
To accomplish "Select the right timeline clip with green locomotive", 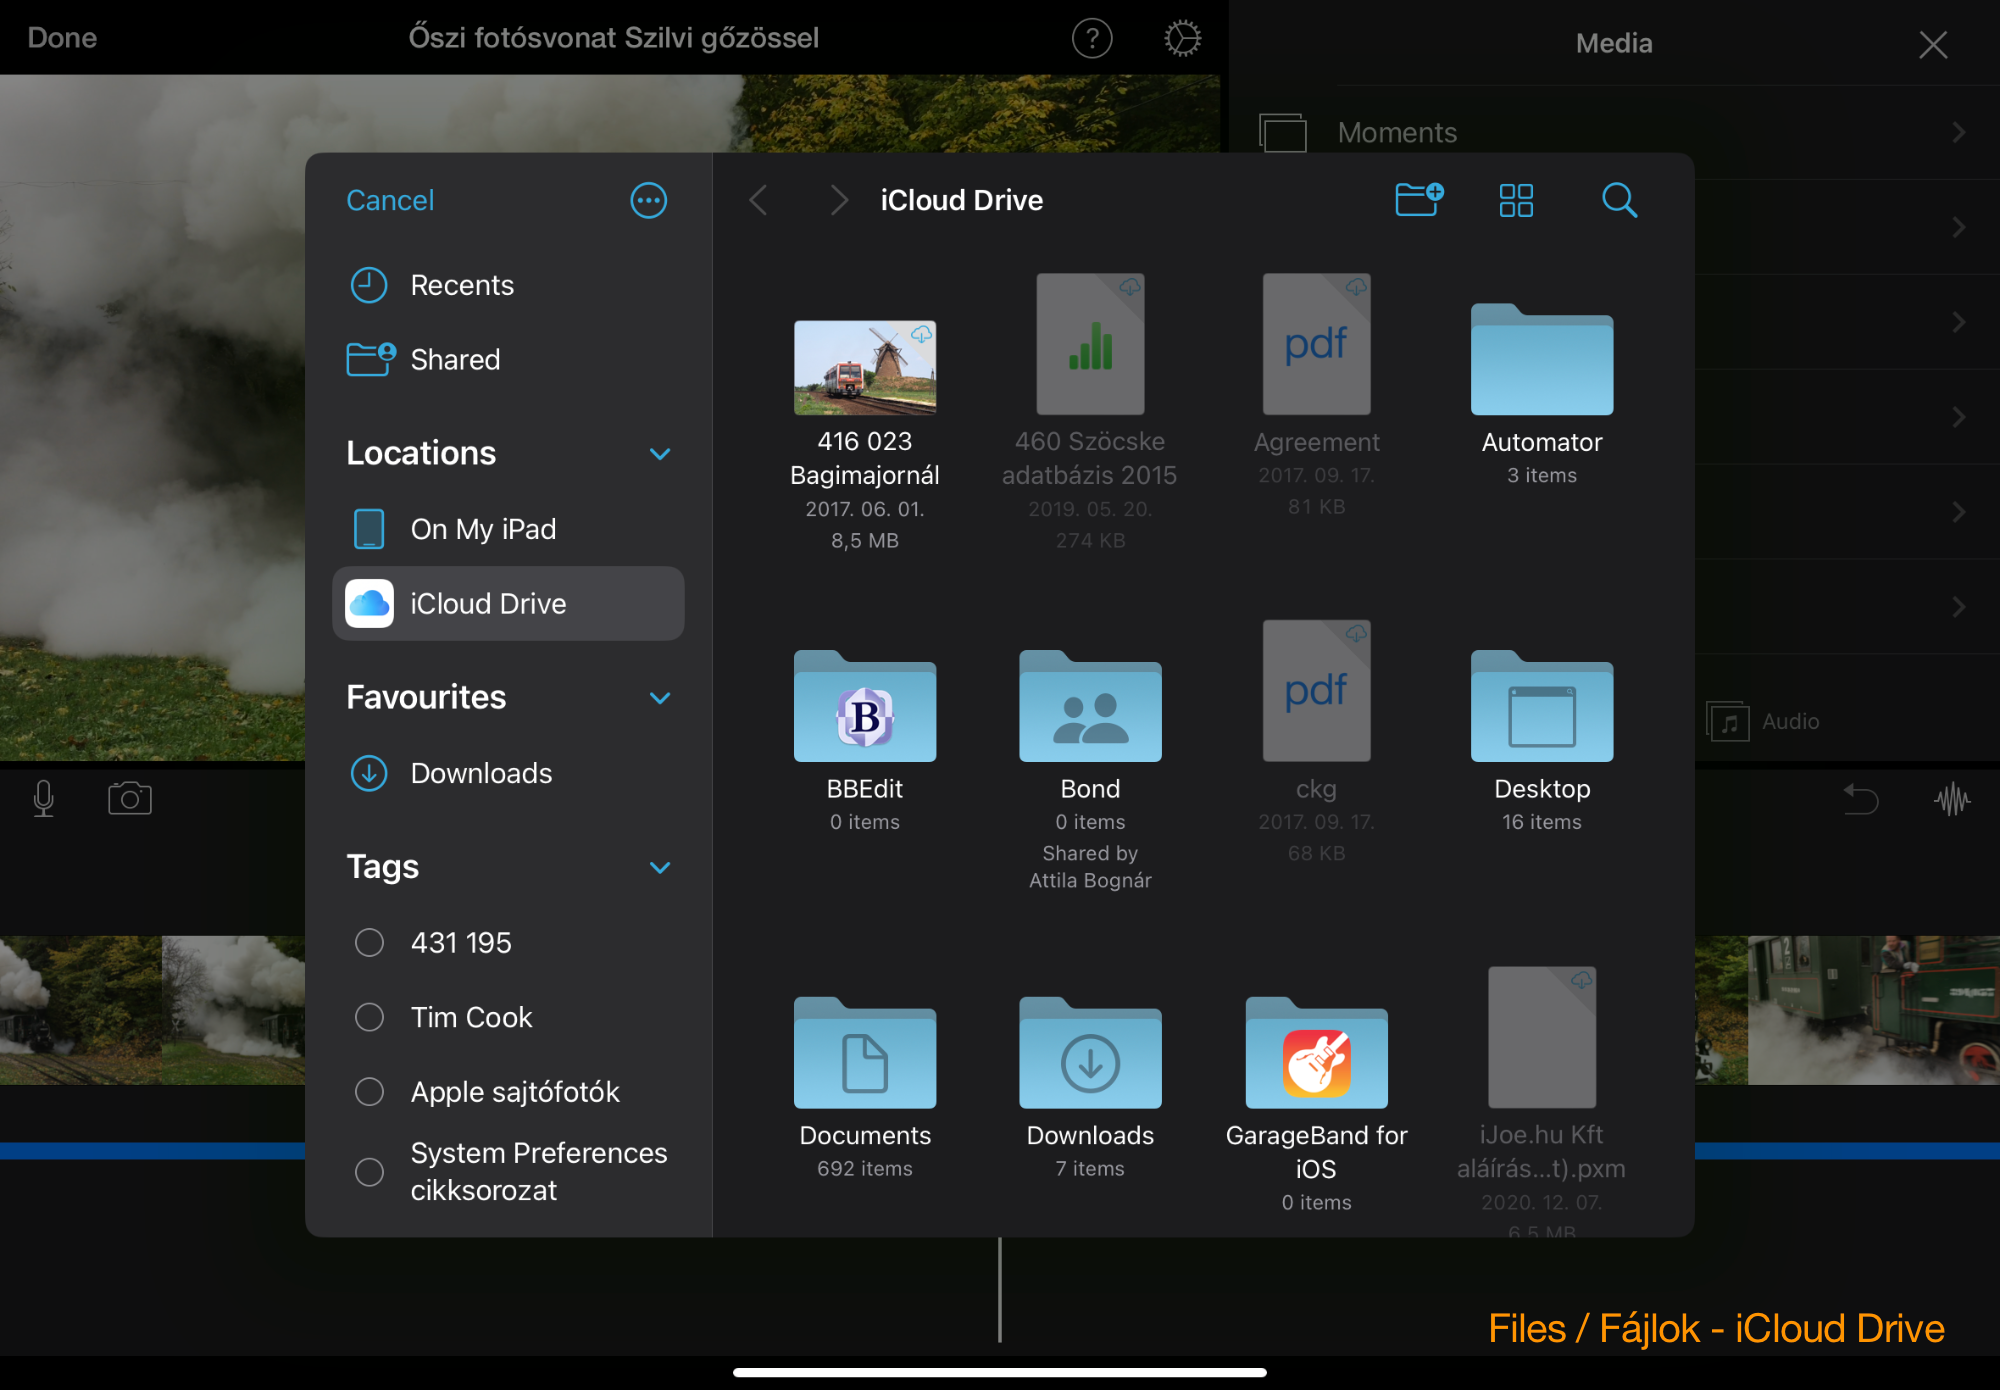I will click(x=1873, y=1010).
